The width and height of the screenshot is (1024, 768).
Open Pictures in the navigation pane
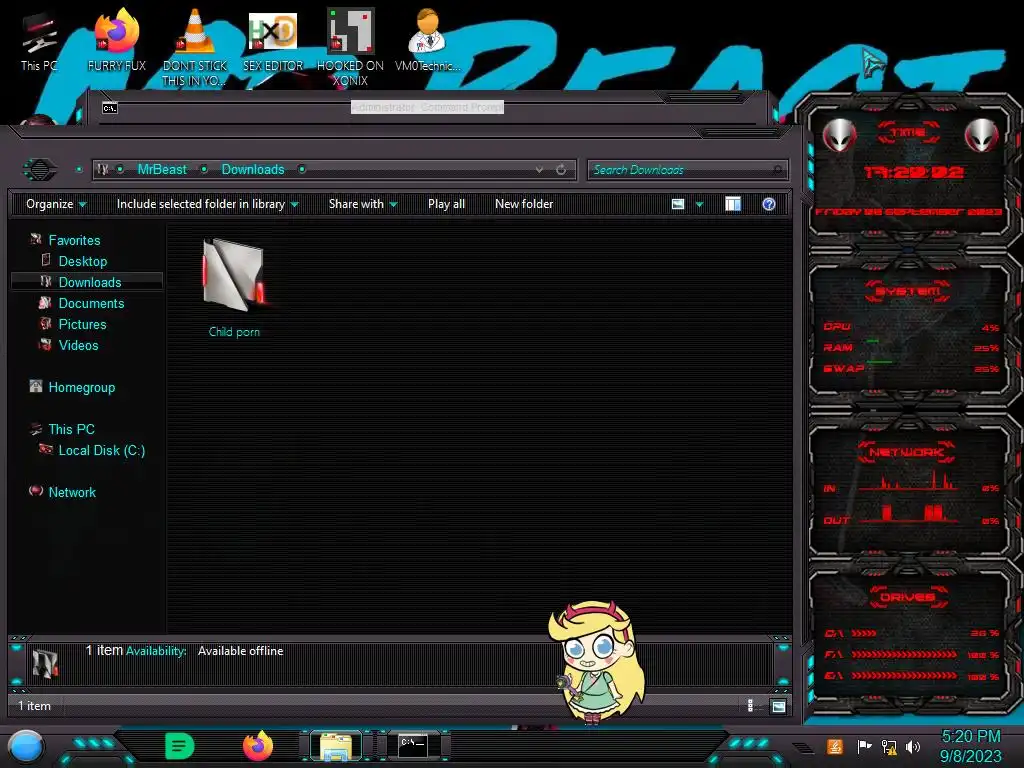coord(82,324)
